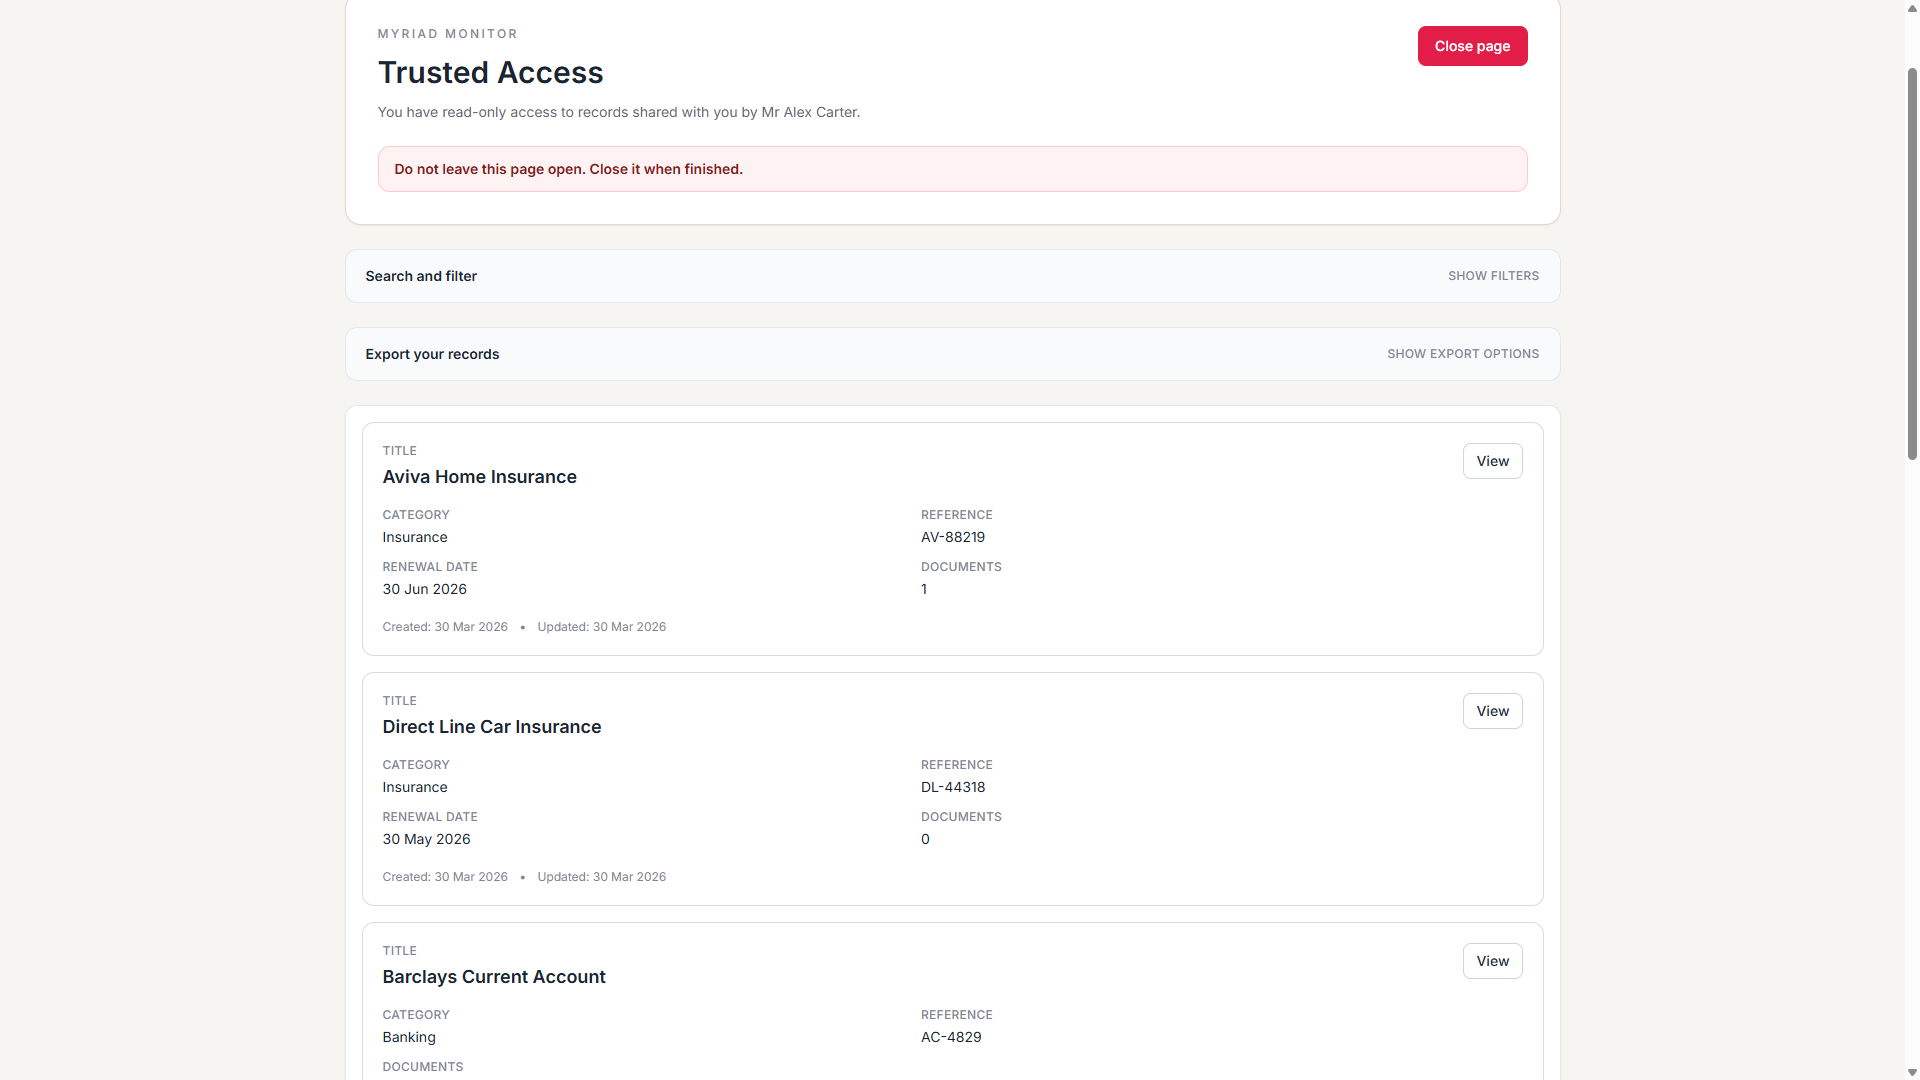Select the Trusted Access page heading

490,72
